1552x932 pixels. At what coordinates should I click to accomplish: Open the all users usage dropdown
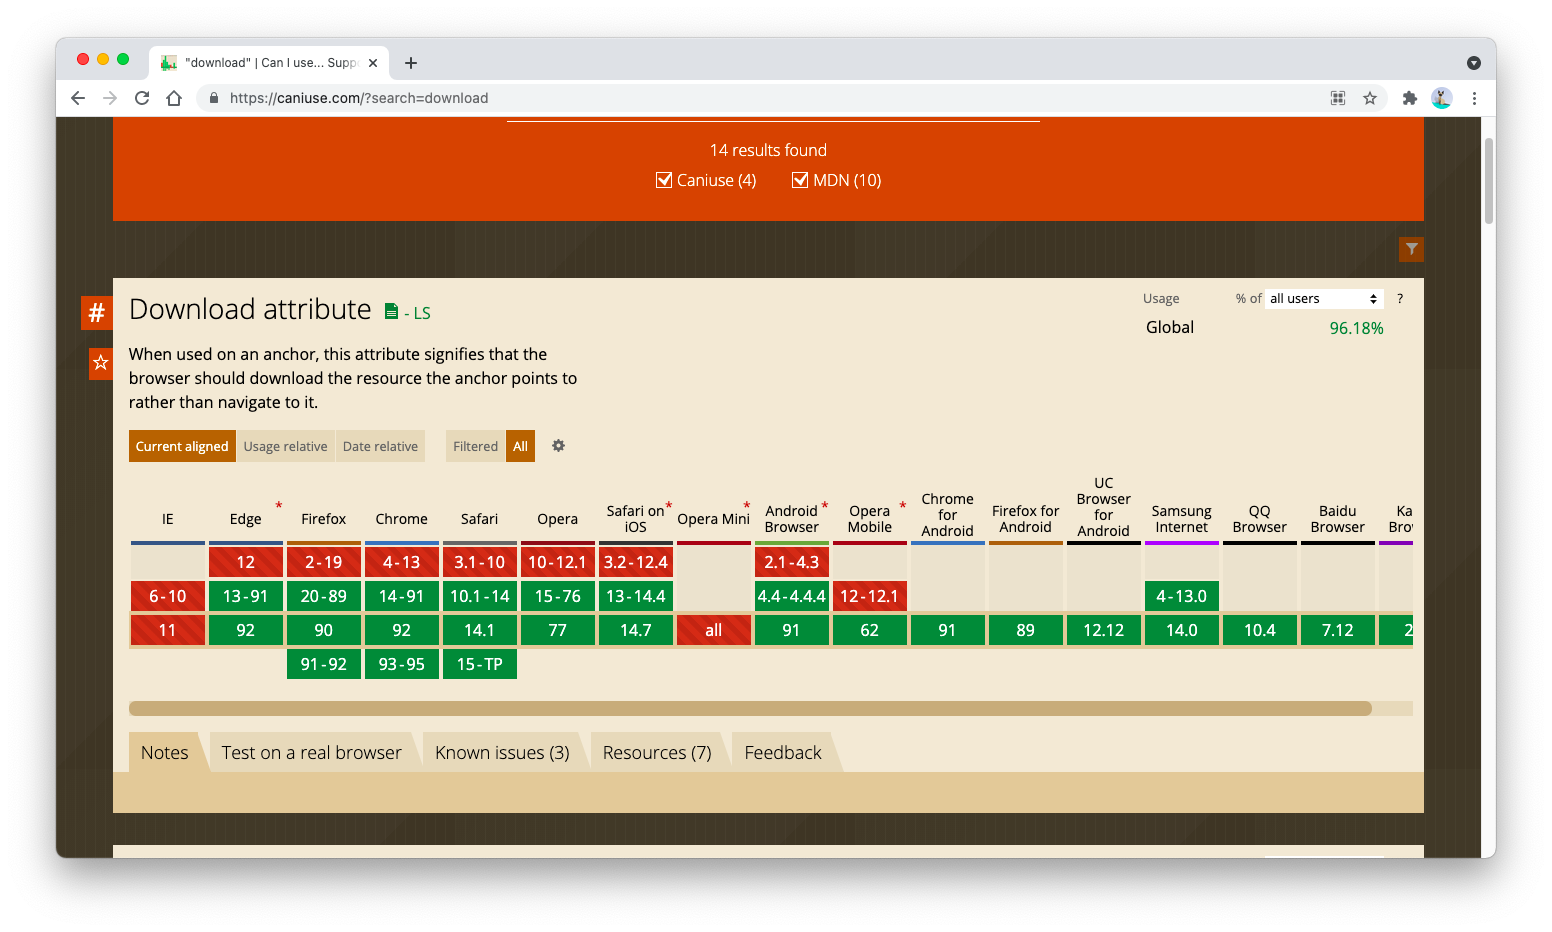pos(1324,299)
